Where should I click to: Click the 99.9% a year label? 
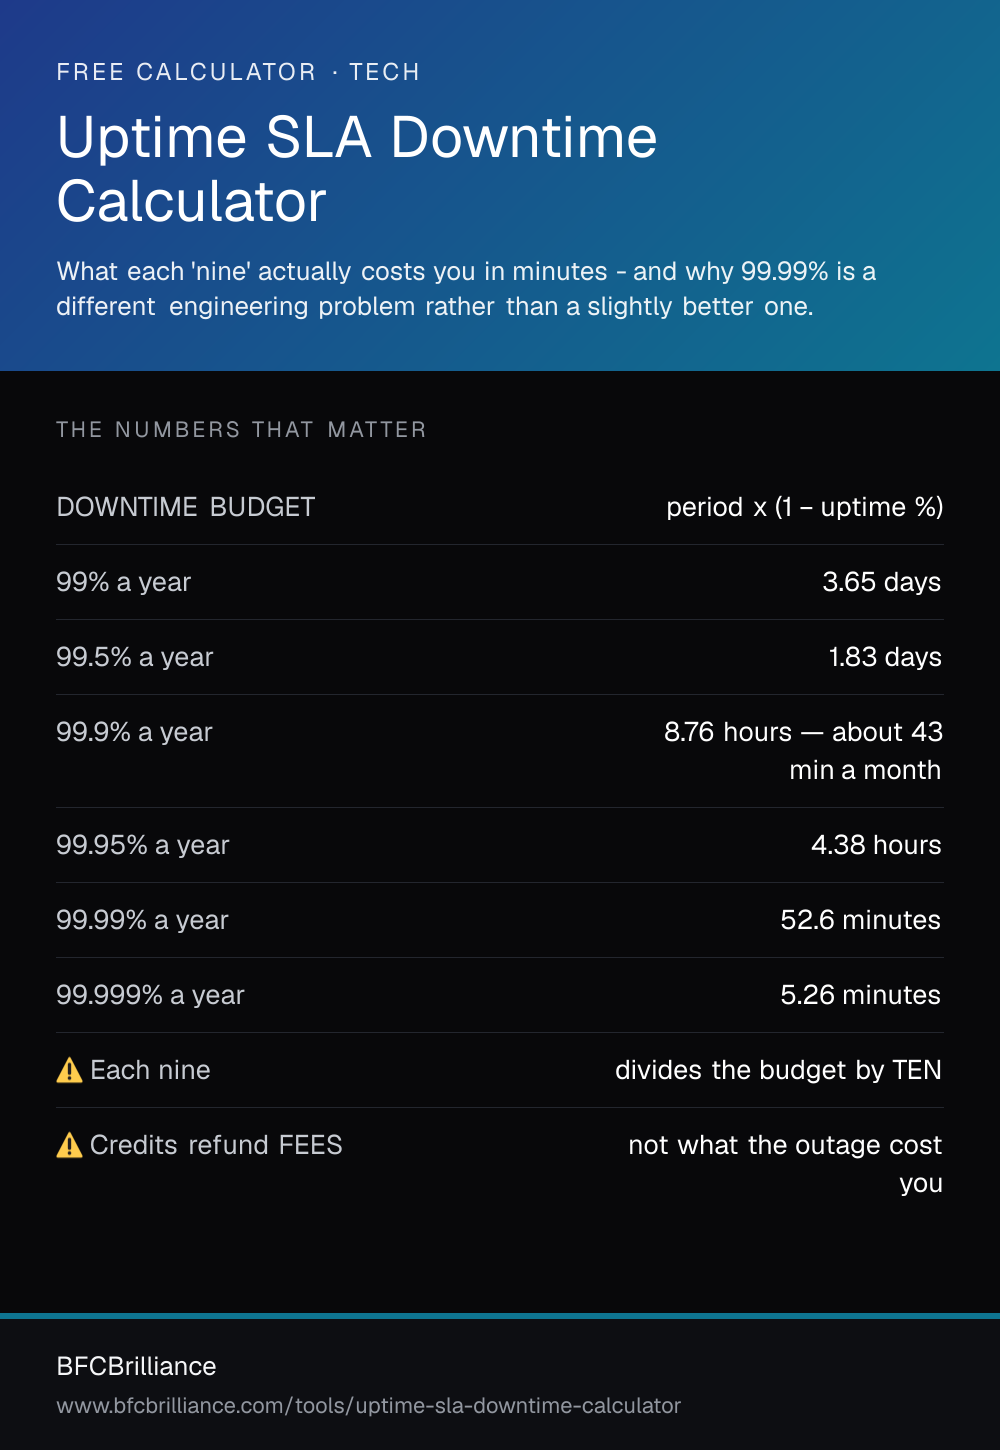(x=134, y=732)
